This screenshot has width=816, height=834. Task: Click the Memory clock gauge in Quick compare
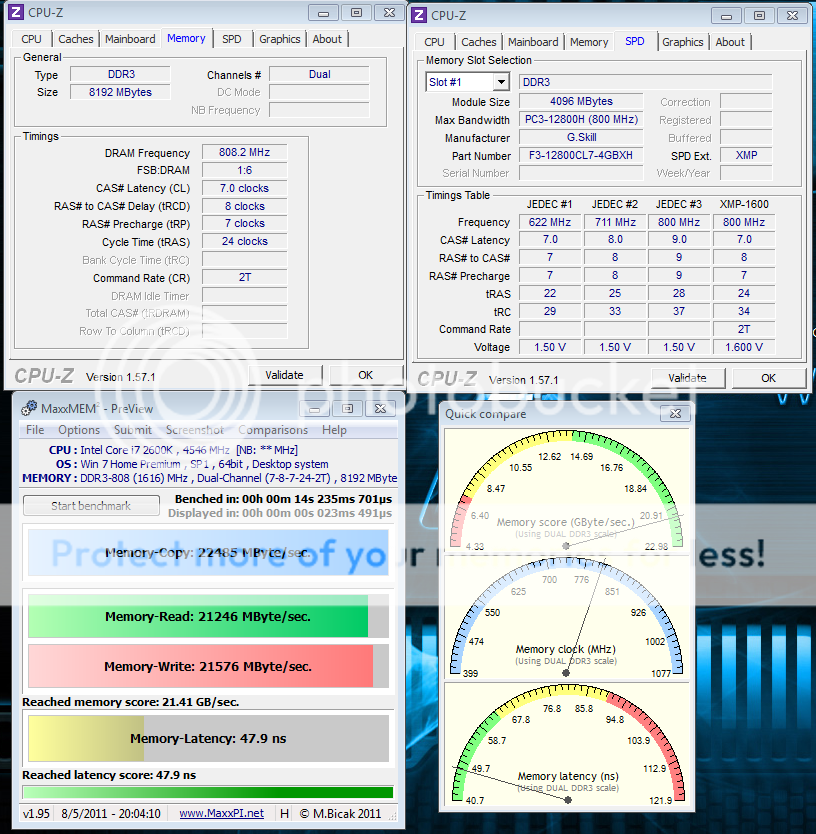click(x=566, y=618)
